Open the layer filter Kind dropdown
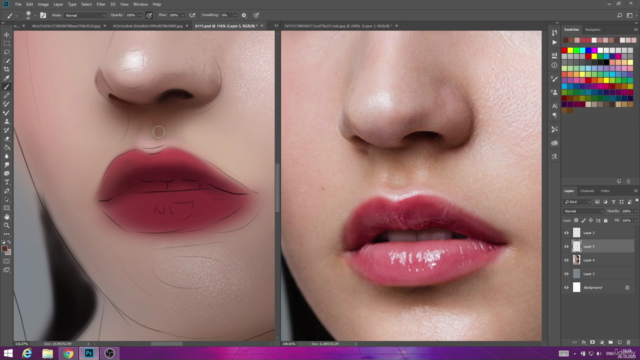The height and width of the screenshot is (360, 640). (x=577, y=202)
